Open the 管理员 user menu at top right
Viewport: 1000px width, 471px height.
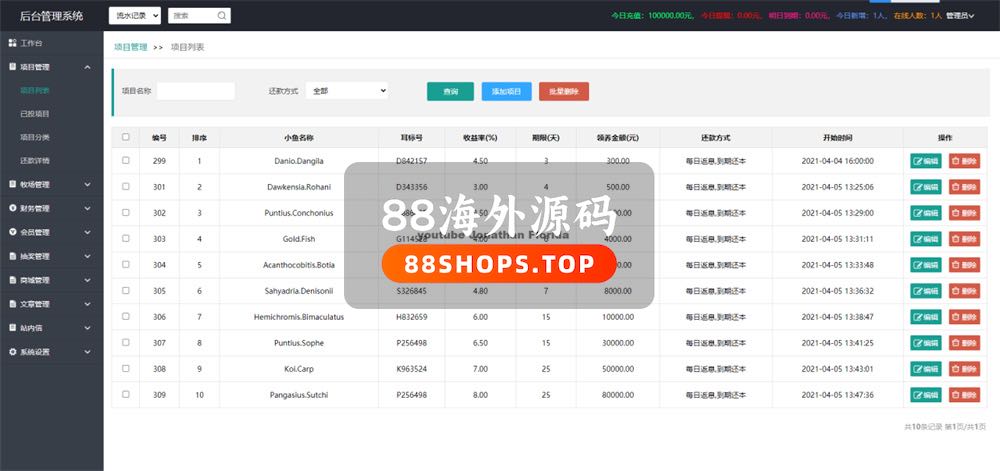(x=960, y=16)
